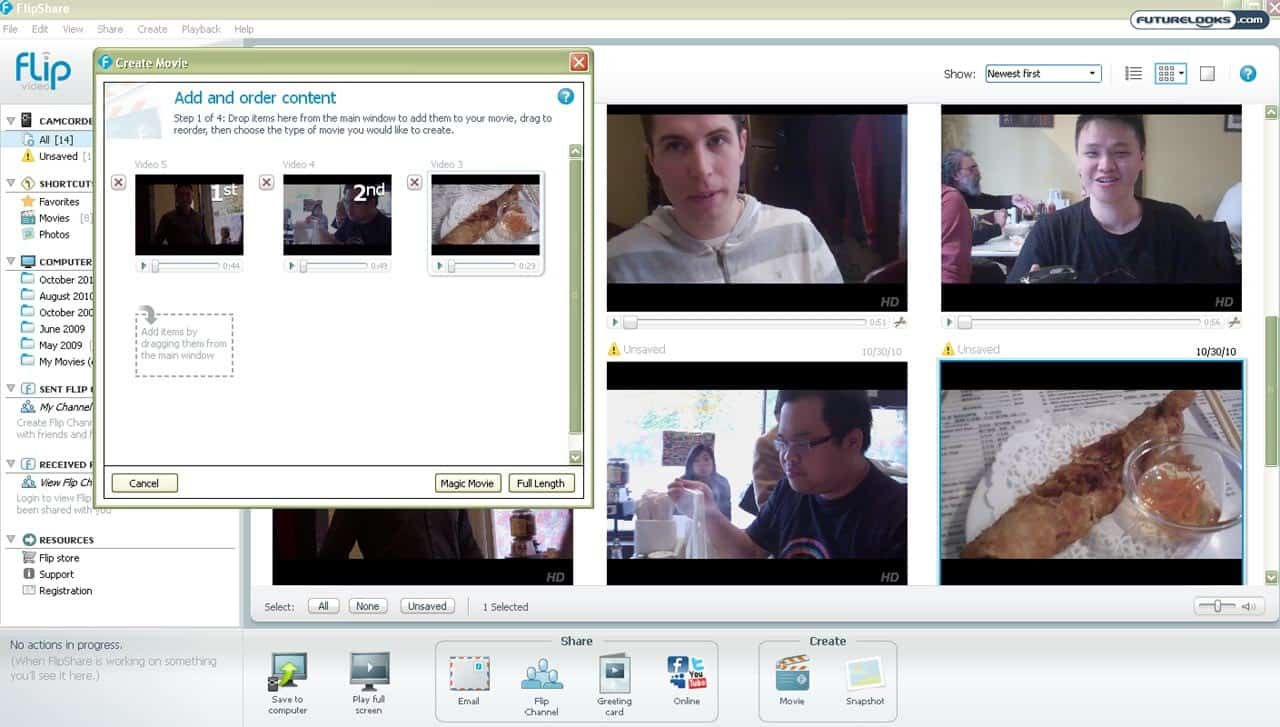Click the volume slider at bottom right
Screen dimensions: 1280x727
[1216, 606]
